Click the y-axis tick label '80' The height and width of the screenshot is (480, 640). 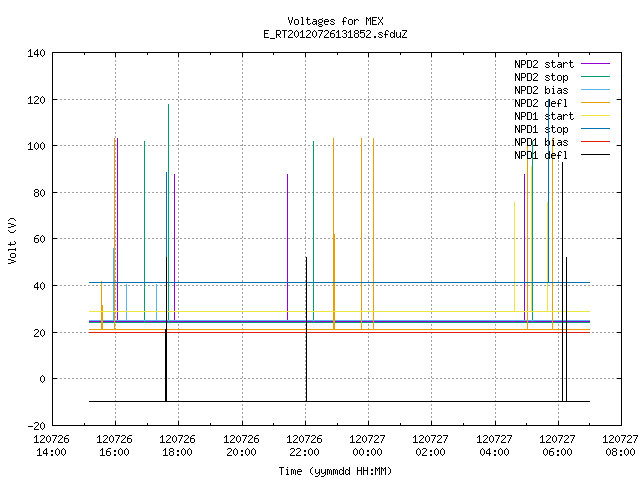(x=40, y=193)
